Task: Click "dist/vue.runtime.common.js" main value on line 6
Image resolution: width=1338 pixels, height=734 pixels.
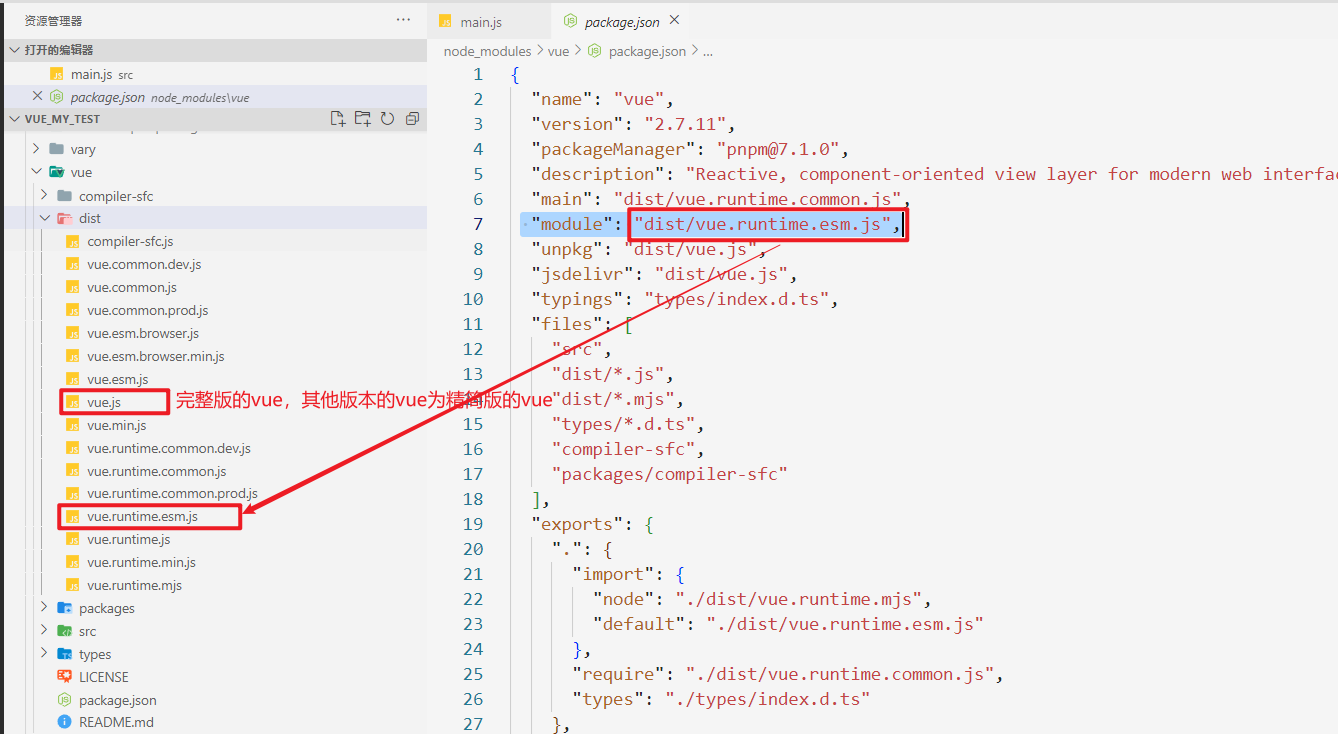Action: (756, 199)
